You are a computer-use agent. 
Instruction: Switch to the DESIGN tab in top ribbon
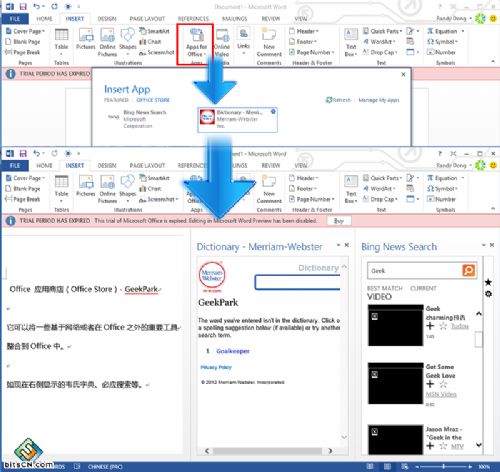107,19
